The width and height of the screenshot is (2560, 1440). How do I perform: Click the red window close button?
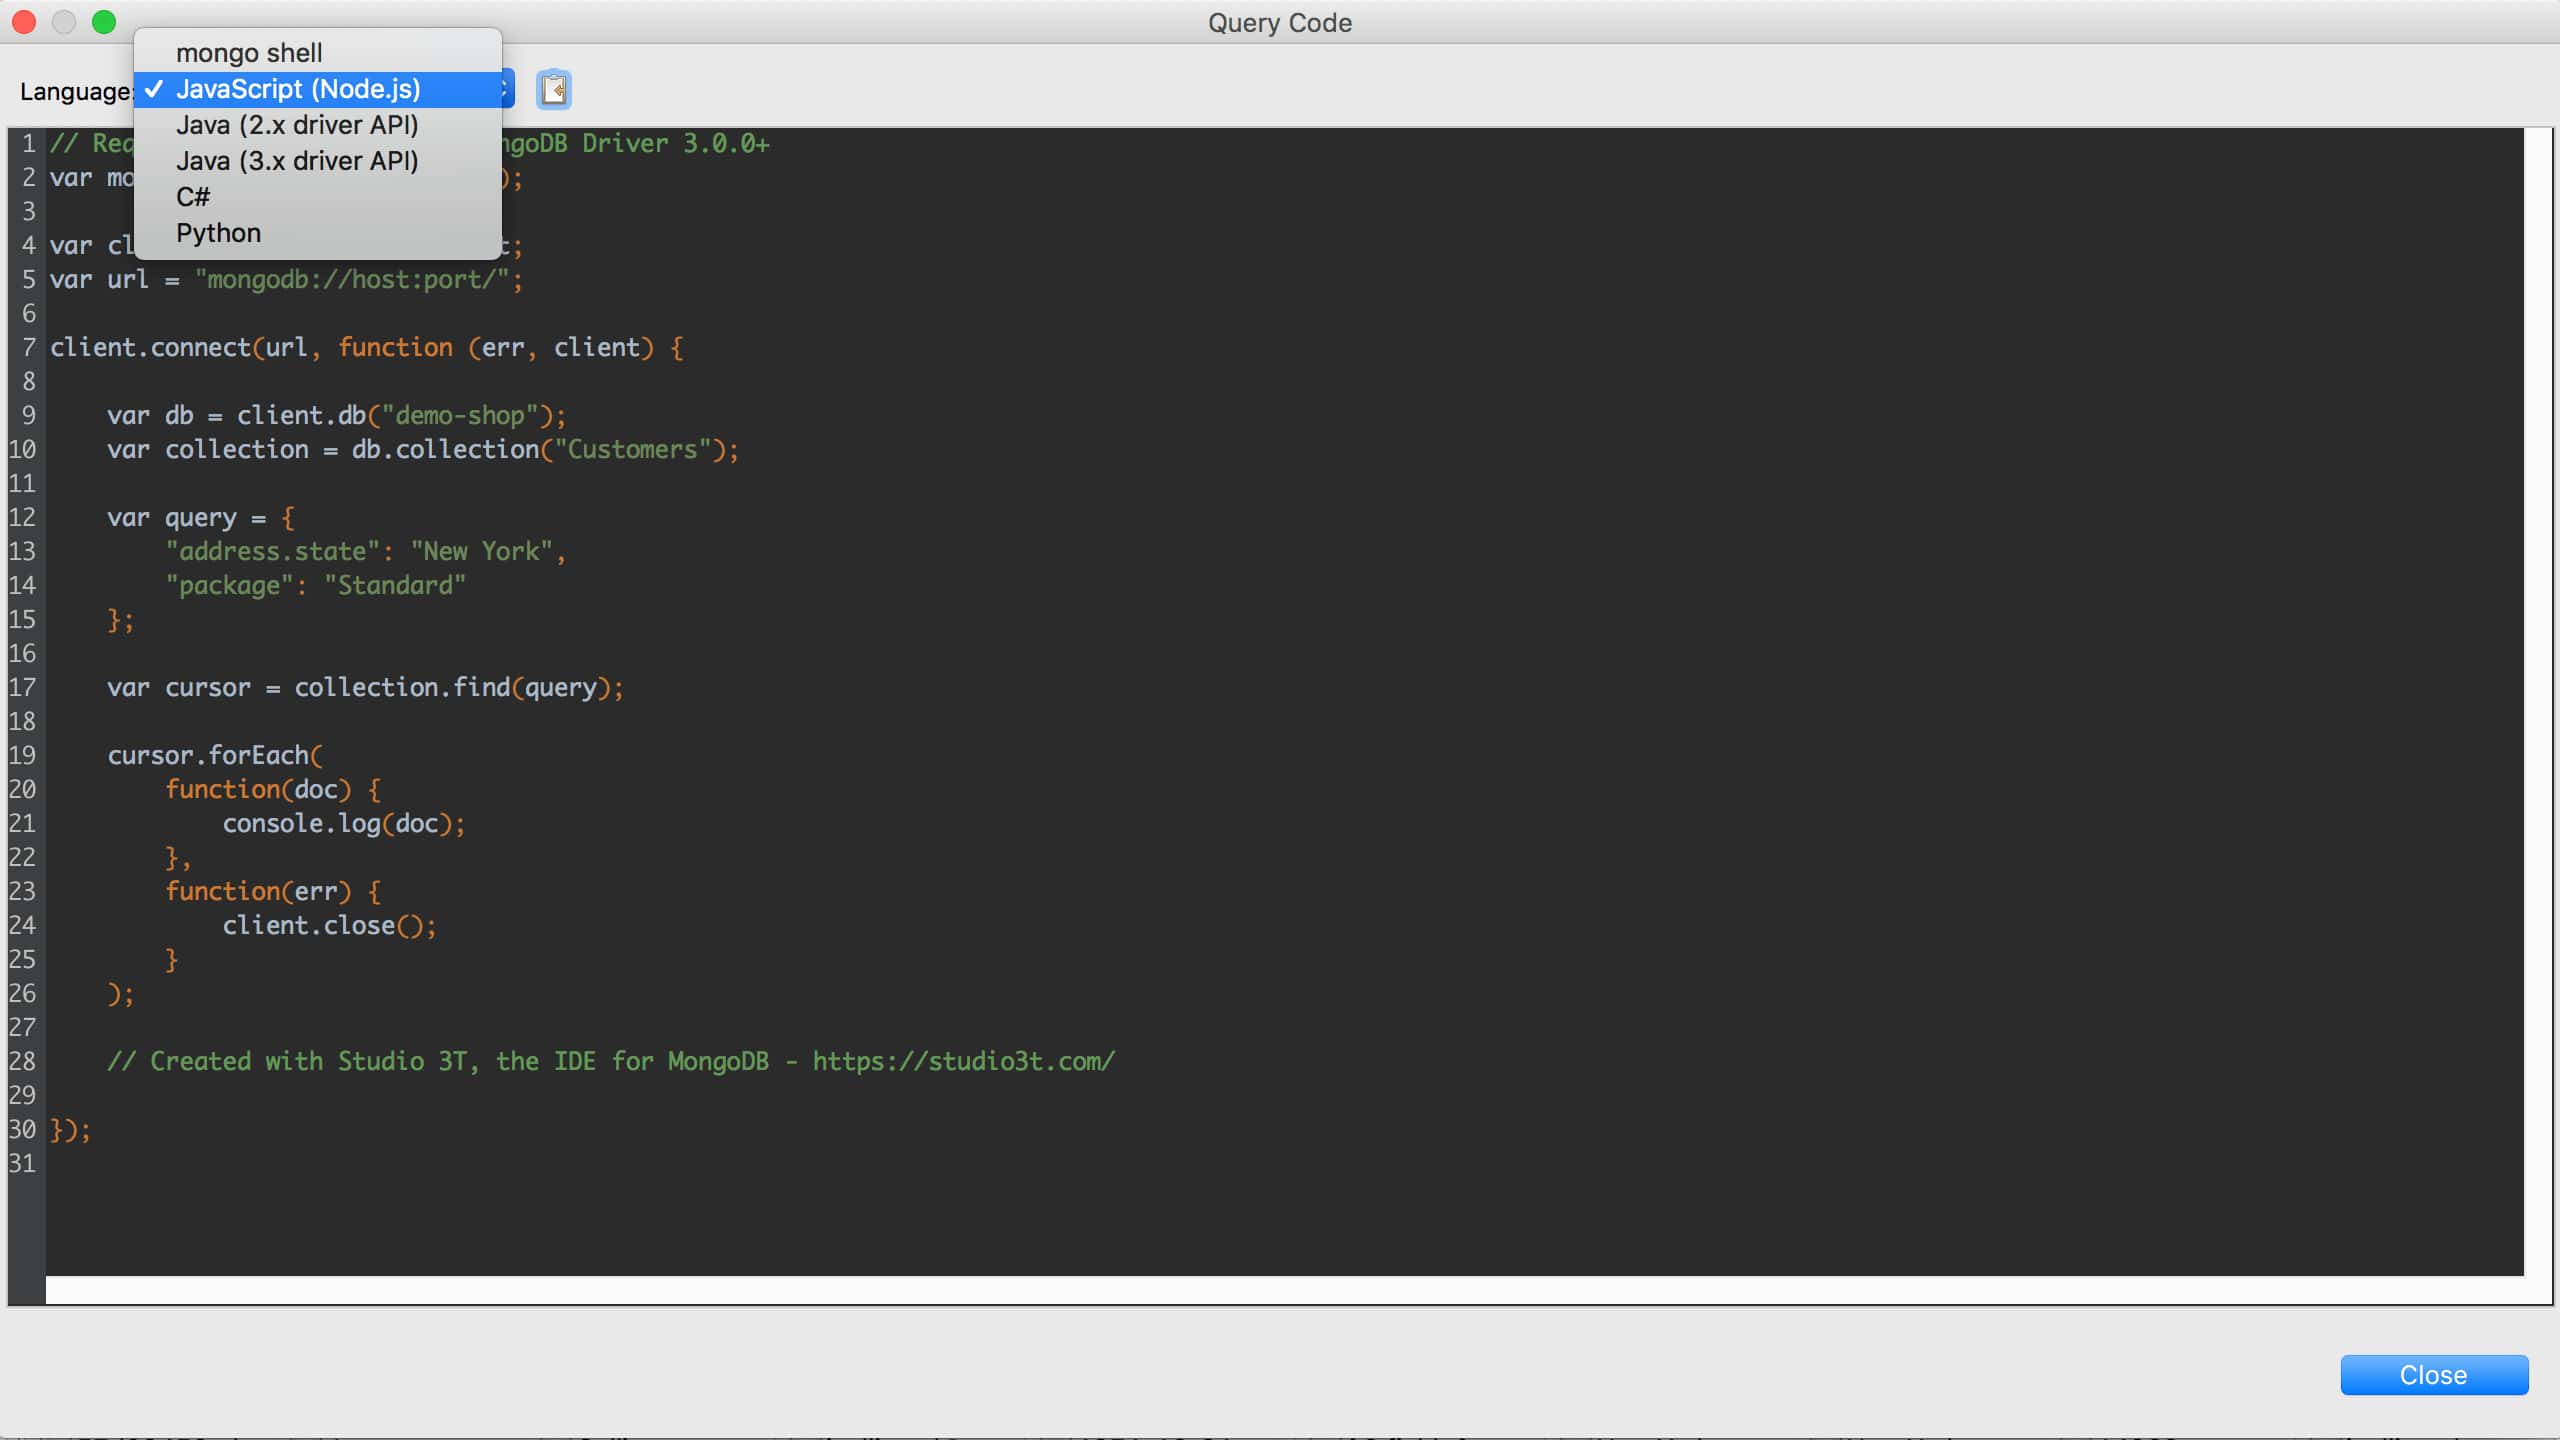24,22
